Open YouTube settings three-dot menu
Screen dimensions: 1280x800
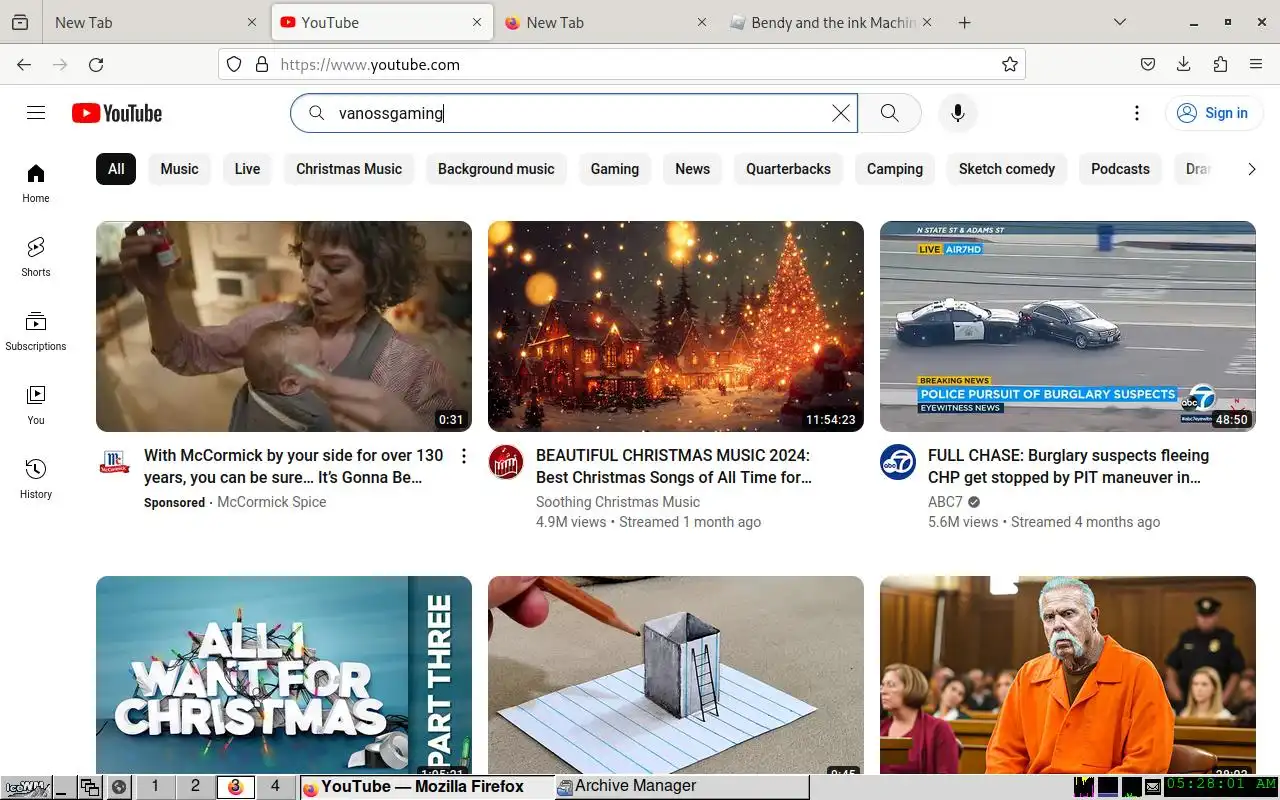1136,113
